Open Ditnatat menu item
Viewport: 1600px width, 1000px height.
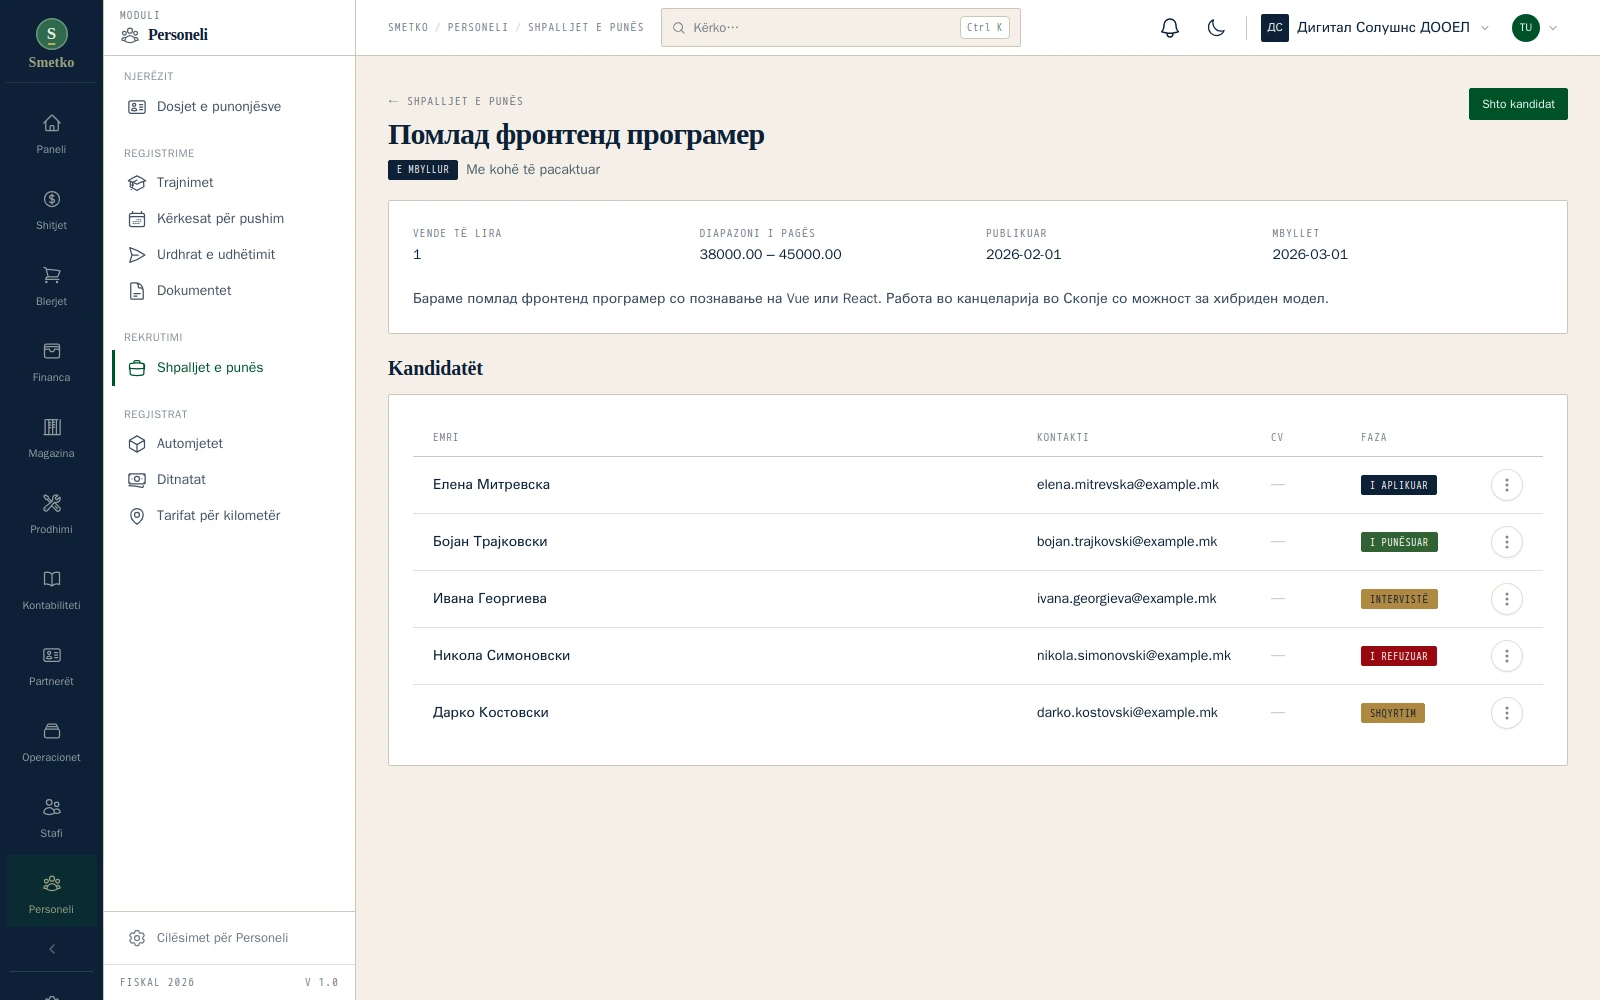pos(229,480)
